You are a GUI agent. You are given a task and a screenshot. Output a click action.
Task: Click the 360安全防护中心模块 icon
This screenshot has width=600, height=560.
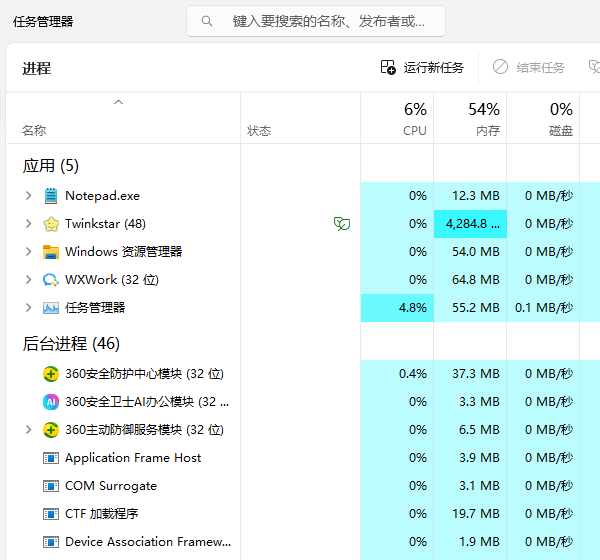click(51, 374)
